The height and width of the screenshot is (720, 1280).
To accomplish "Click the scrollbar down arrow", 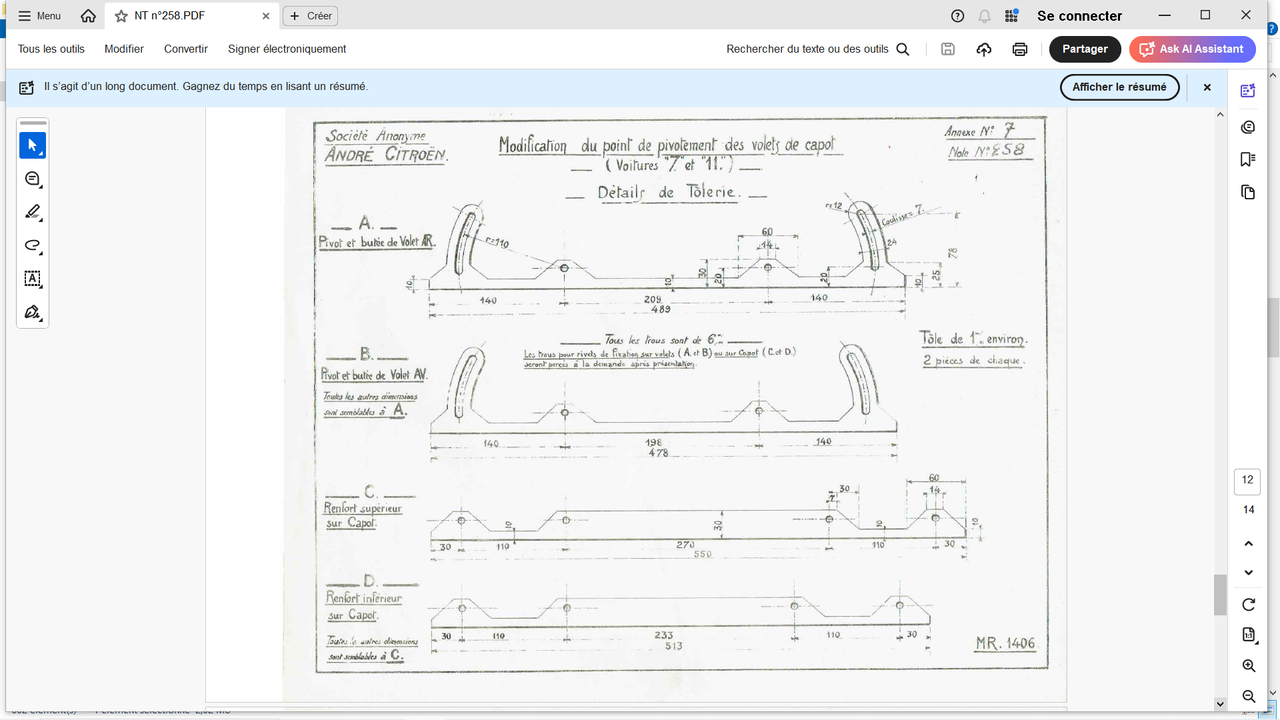I will (x=1220, y=704).
